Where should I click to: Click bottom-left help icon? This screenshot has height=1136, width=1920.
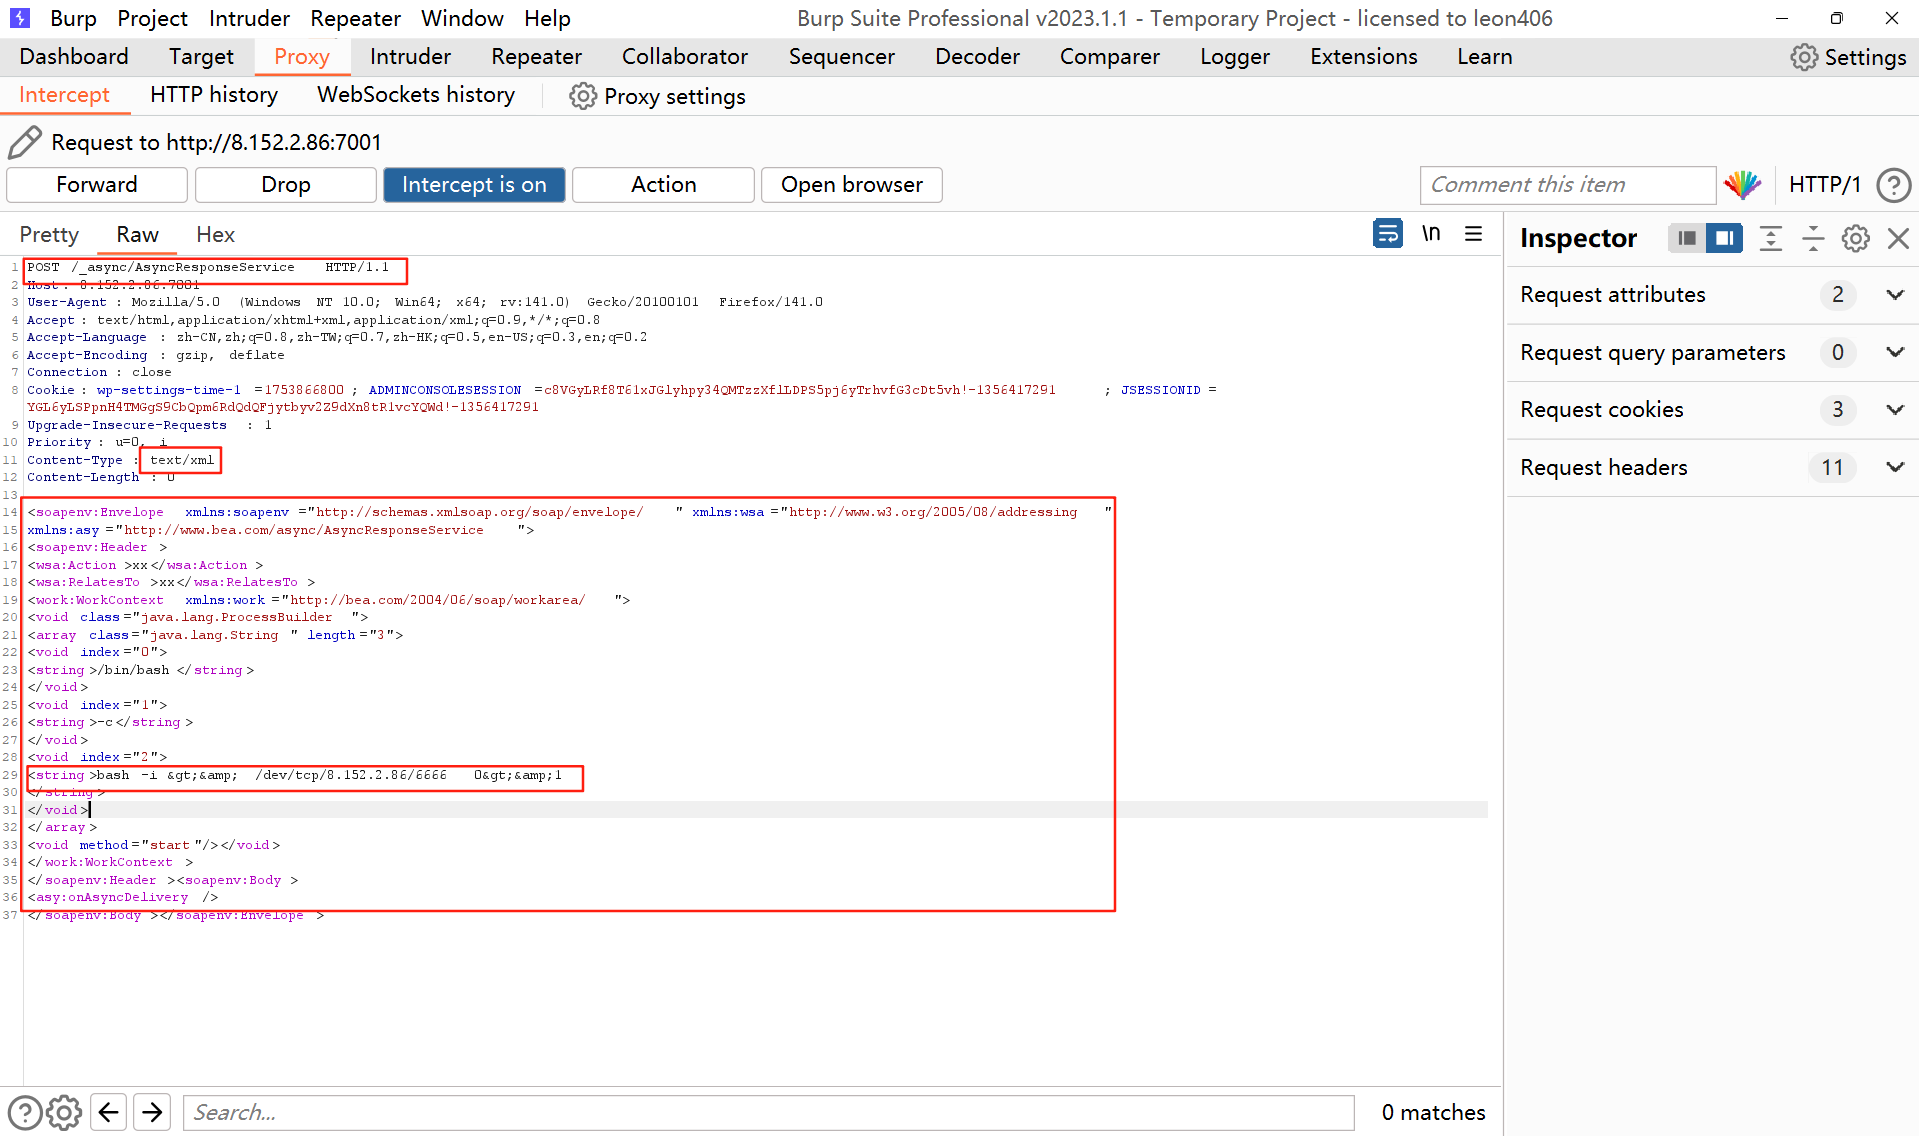tap(25, 1112)
